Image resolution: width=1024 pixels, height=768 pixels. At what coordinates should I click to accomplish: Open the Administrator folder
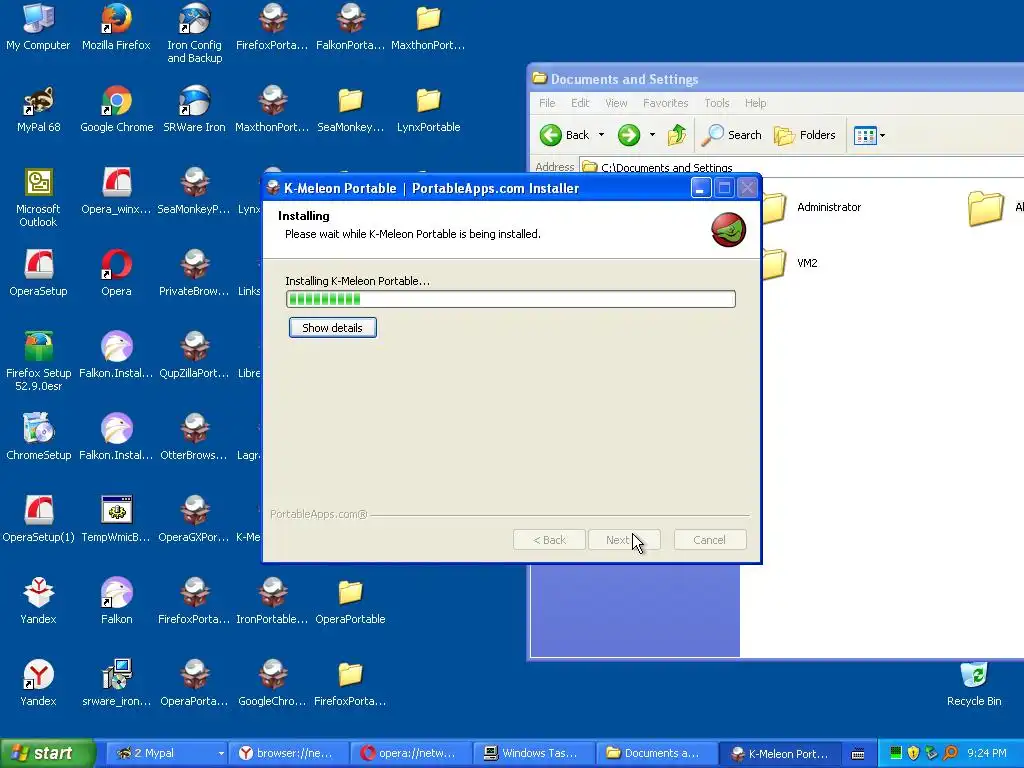[x=813, y=208]
